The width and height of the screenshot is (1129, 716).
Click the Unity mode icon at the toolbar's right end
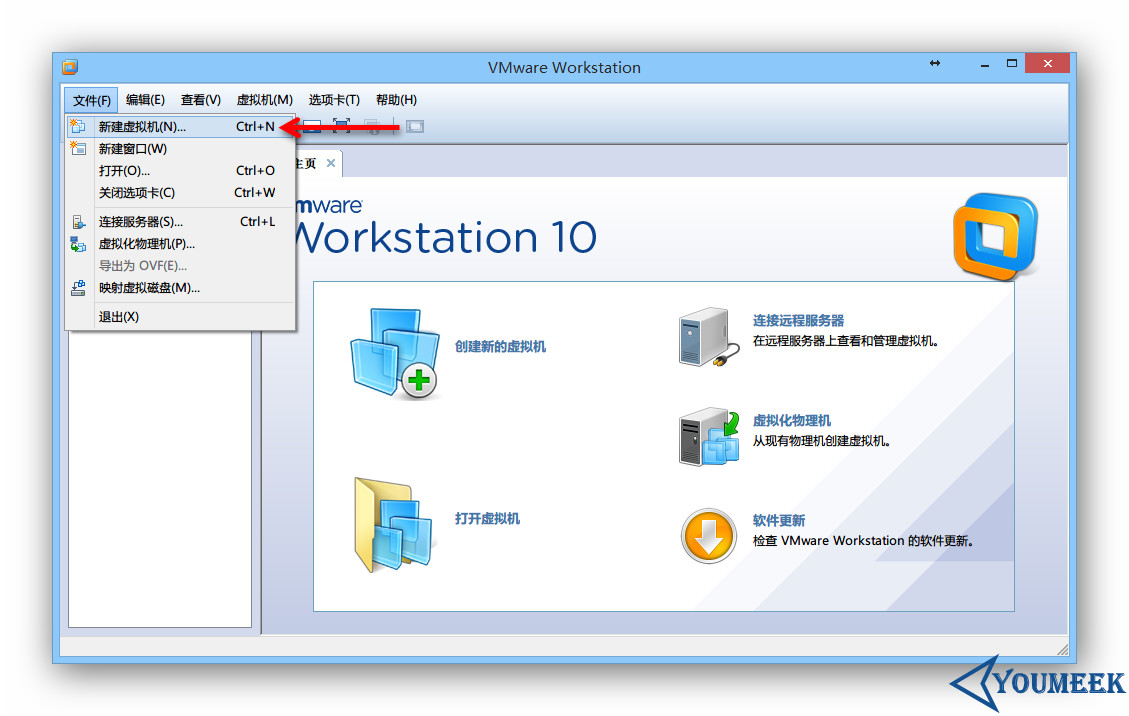(x=414, y=126)
